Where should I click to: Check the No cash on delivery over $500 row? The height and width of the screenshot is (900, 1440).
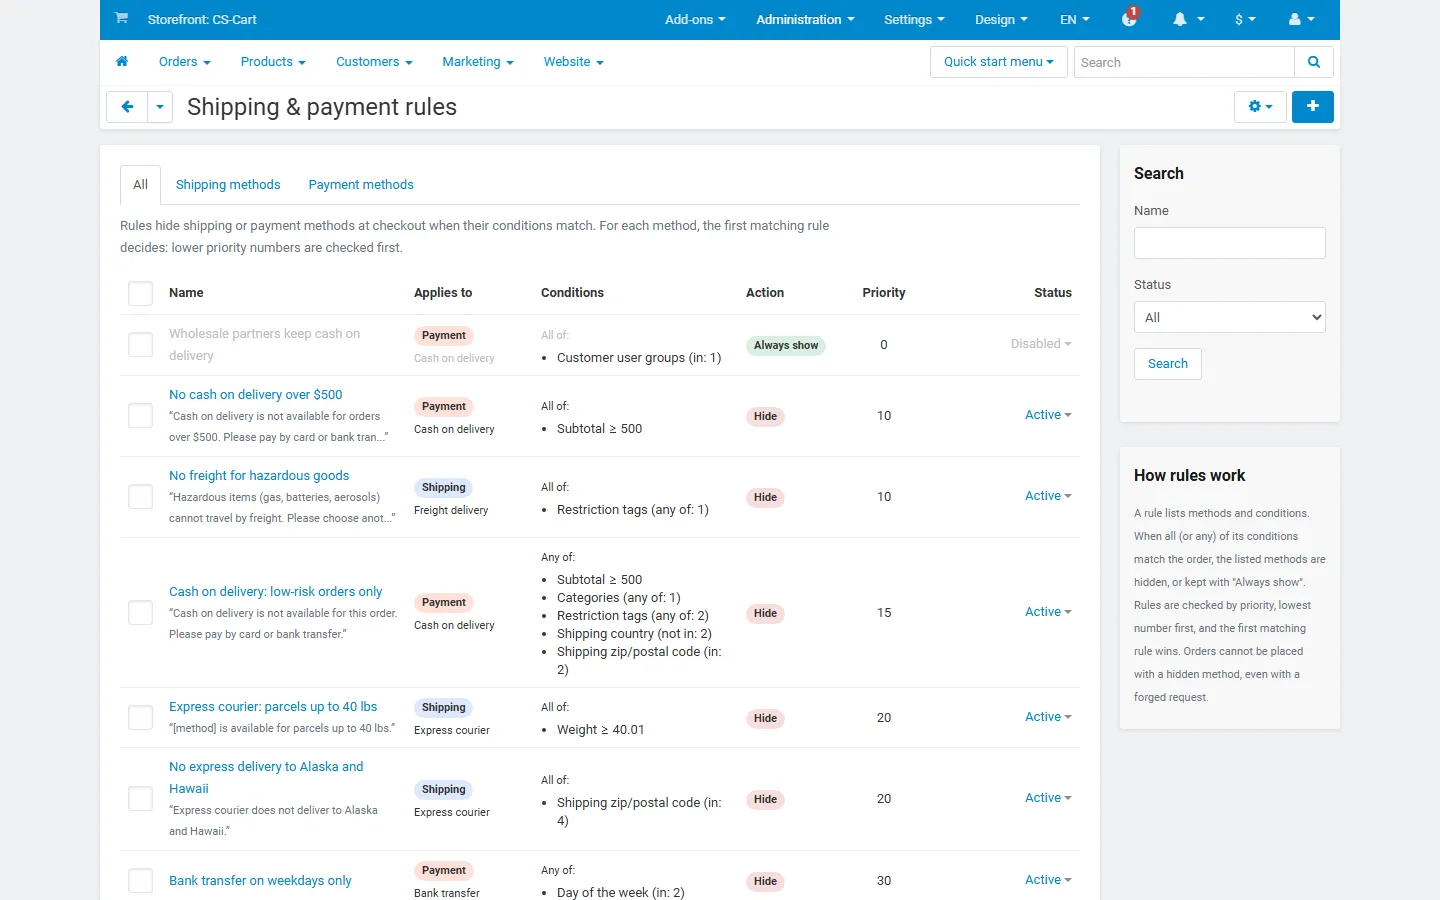(141, 416)
